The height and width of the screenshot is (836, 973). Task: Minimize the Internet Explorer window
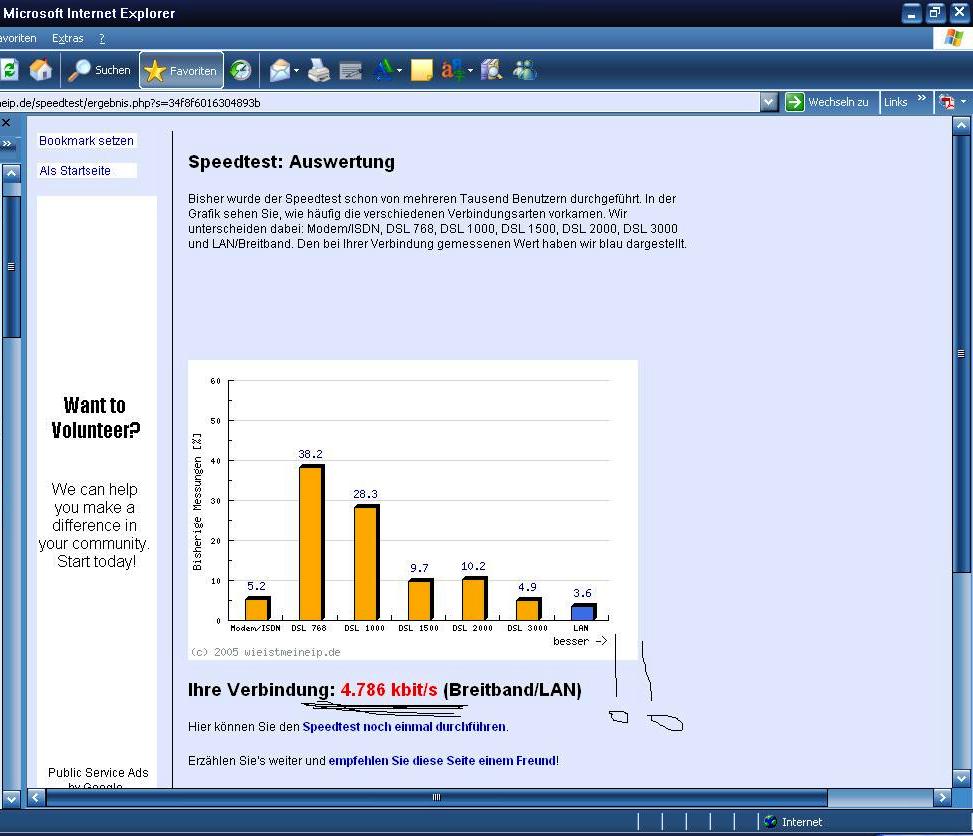click(x=912, y=13)
